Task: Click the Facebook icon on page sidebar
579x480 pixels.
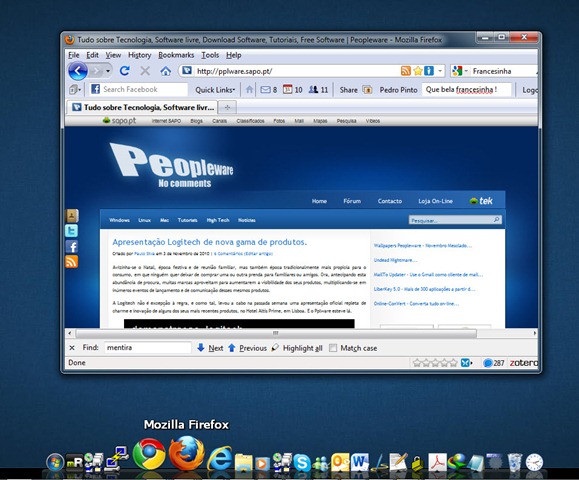Action: tap(72, 246)
